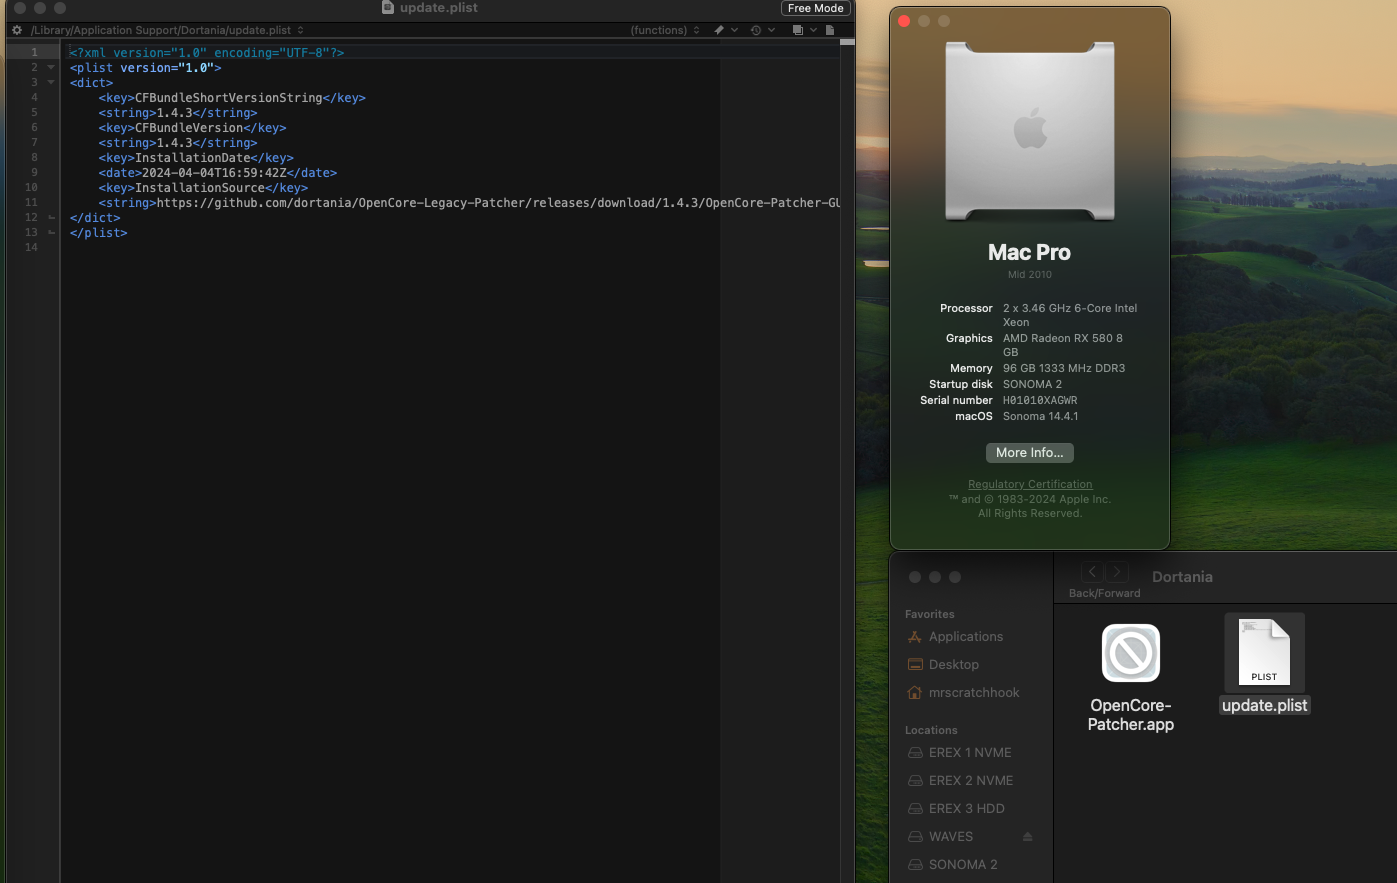
Task: Open Desktop in Finder sidebar
Action: (943, 665)
